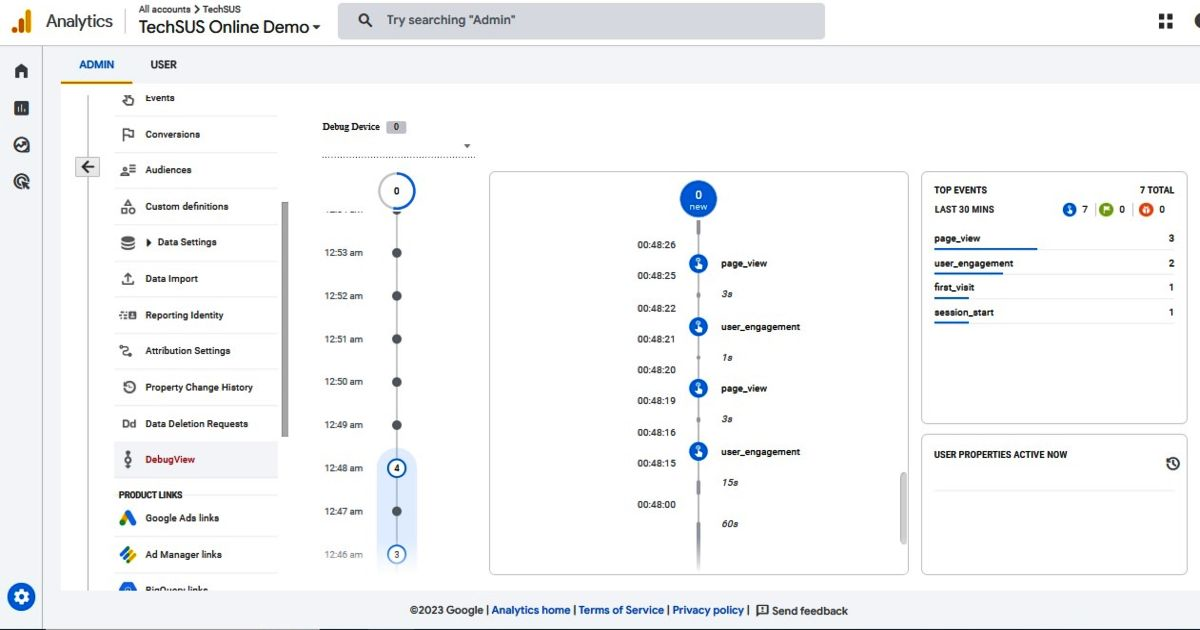Open Data Deletion Requests

click(x=196, y=424)
